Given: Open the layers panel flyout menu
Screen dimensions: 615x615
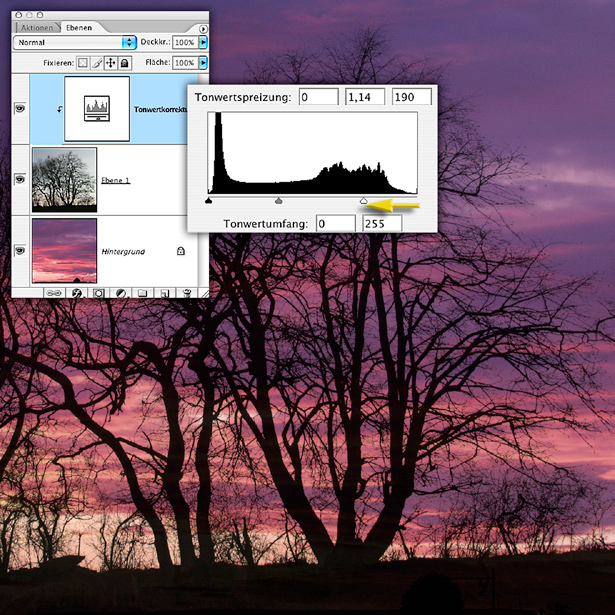Looking at the screenshot, I should [203, 29].
